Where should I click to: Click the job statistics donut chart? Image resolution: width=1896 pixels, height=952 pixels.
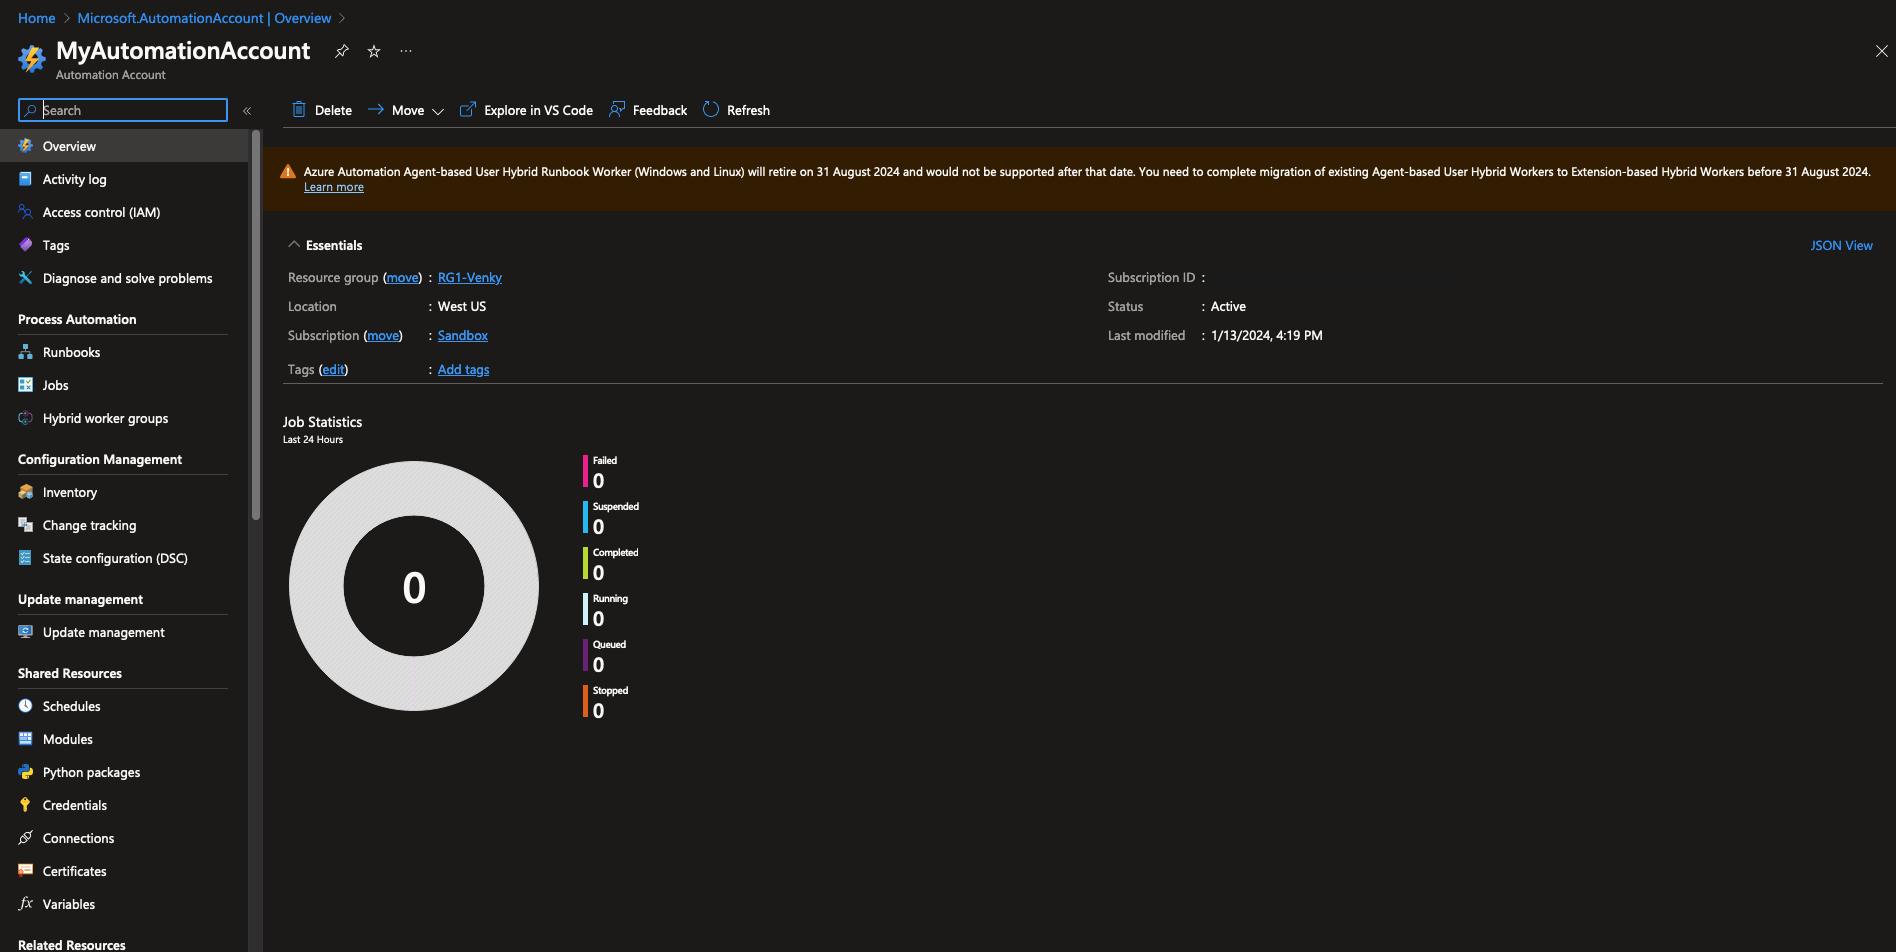click(x=414, y=586)
